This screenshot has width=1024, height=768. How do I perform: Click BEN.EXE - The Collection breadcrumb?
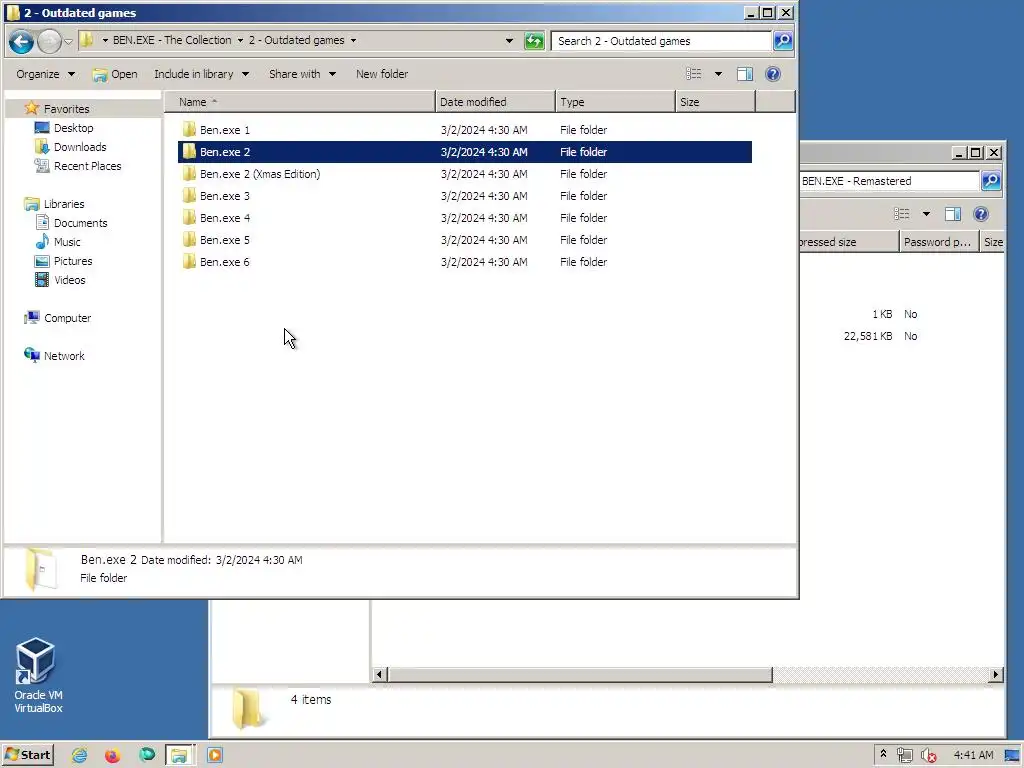pyautogui.click(x=172, y=40)
